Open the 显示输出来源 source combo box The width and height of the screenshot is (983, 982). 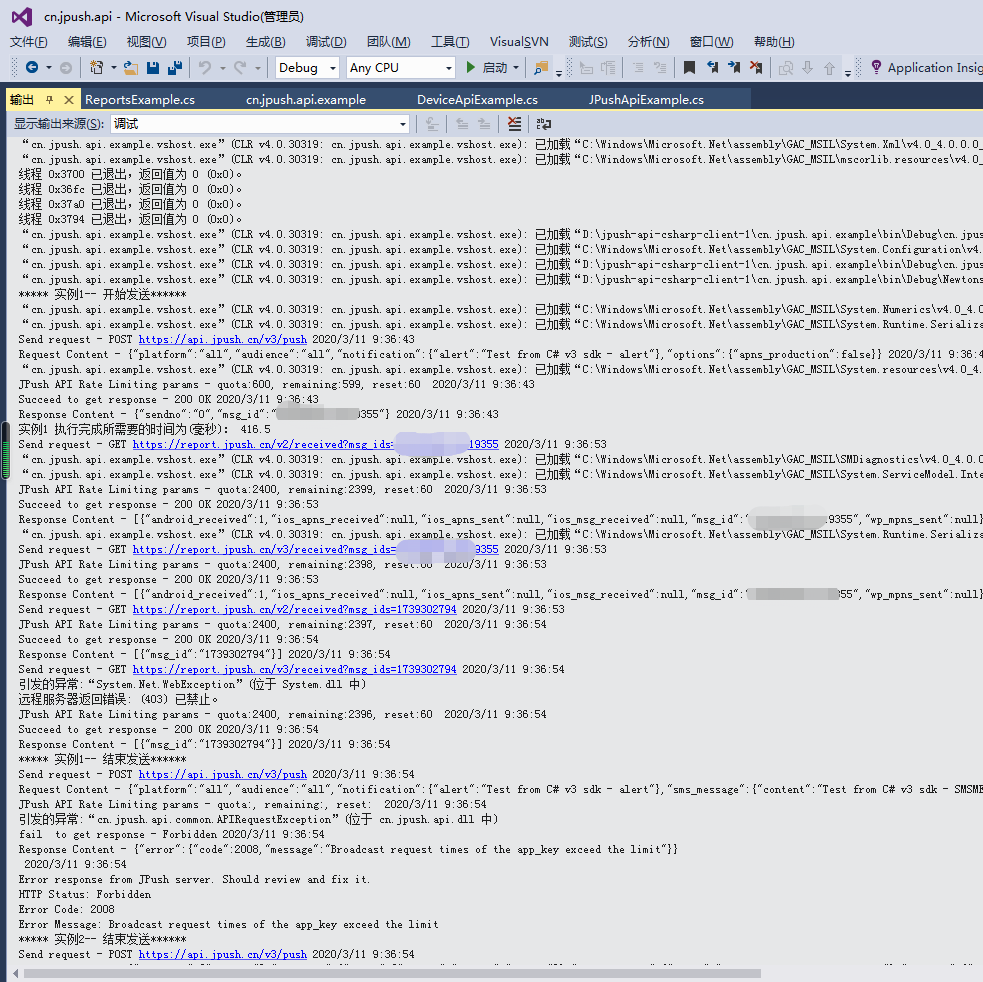260,124
